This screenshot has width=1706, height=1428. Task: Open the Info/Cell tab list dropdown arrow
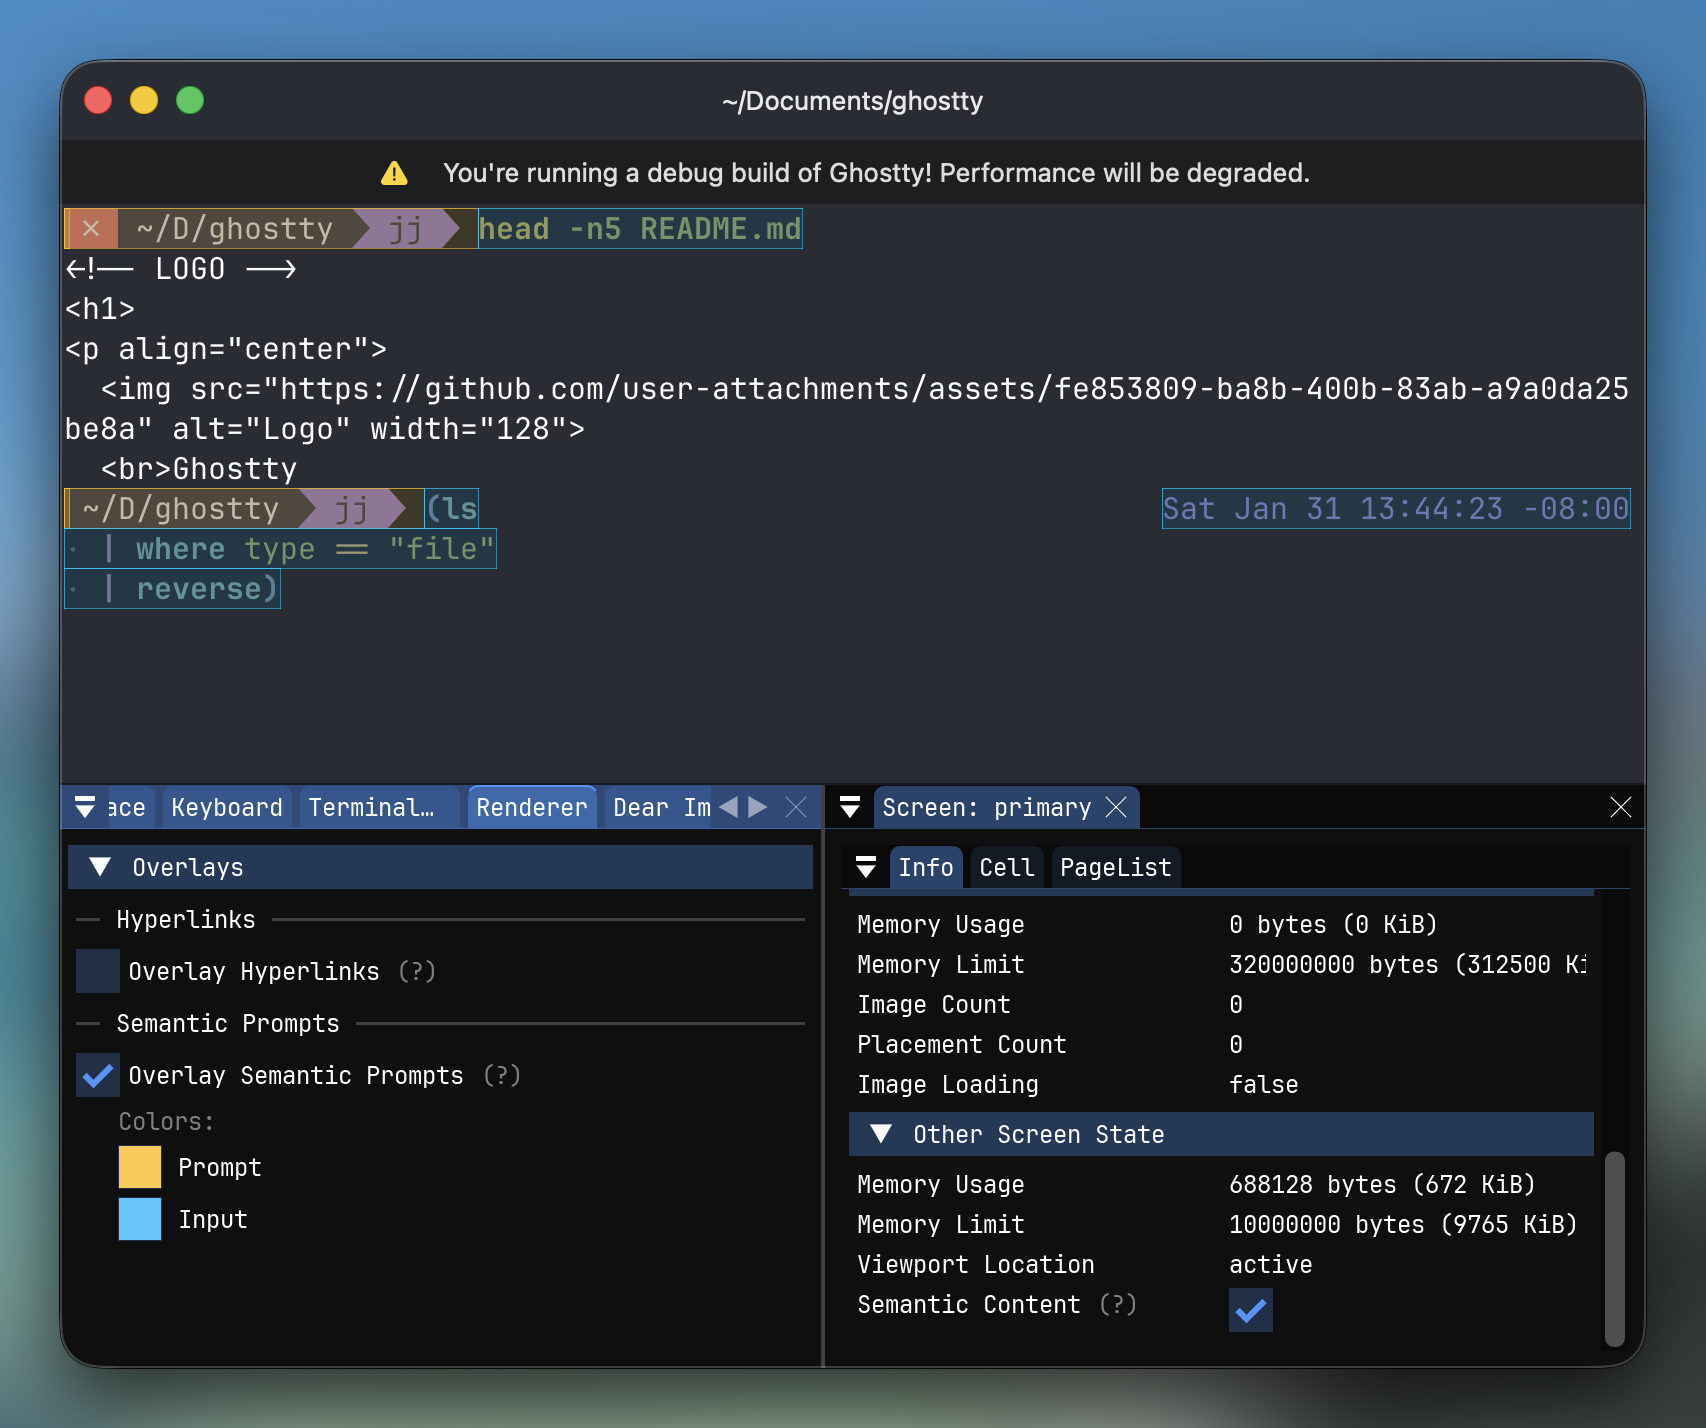click(866, 867)
